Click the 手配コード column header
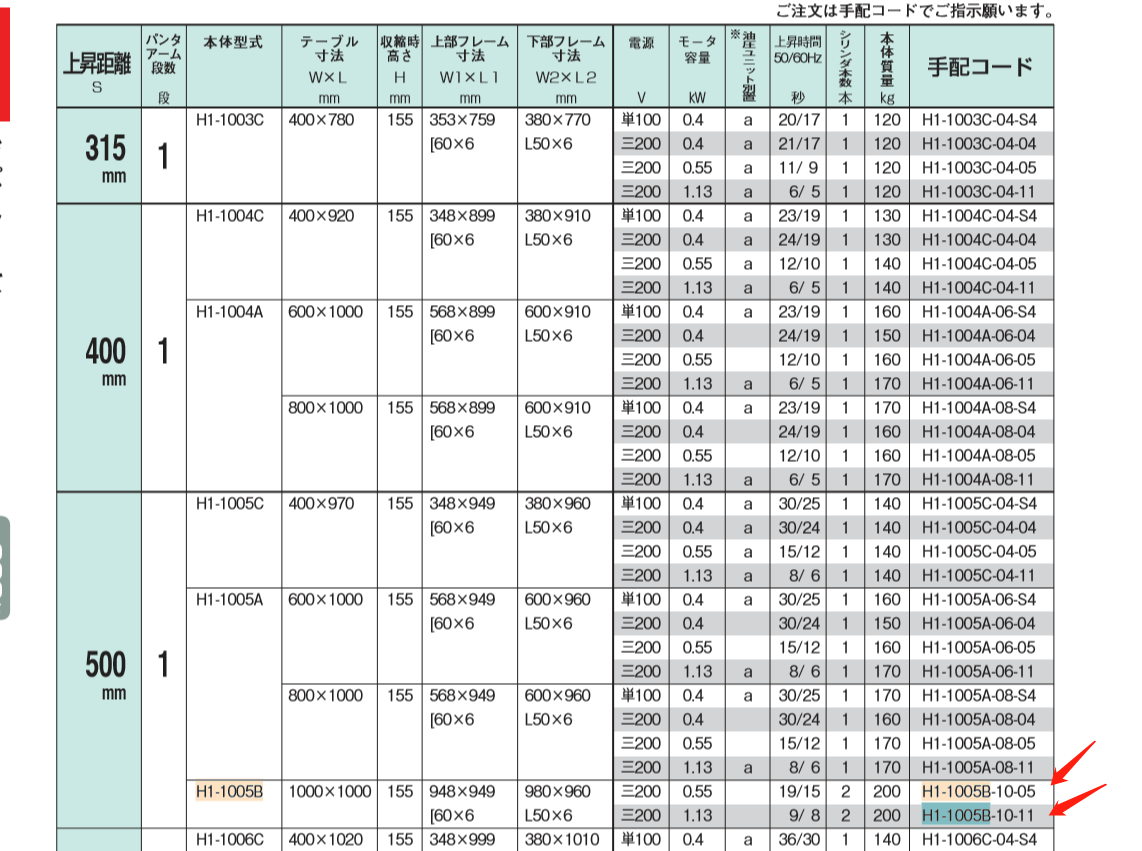The height and width of the screenshot is (851, 1142). point(980,65)
